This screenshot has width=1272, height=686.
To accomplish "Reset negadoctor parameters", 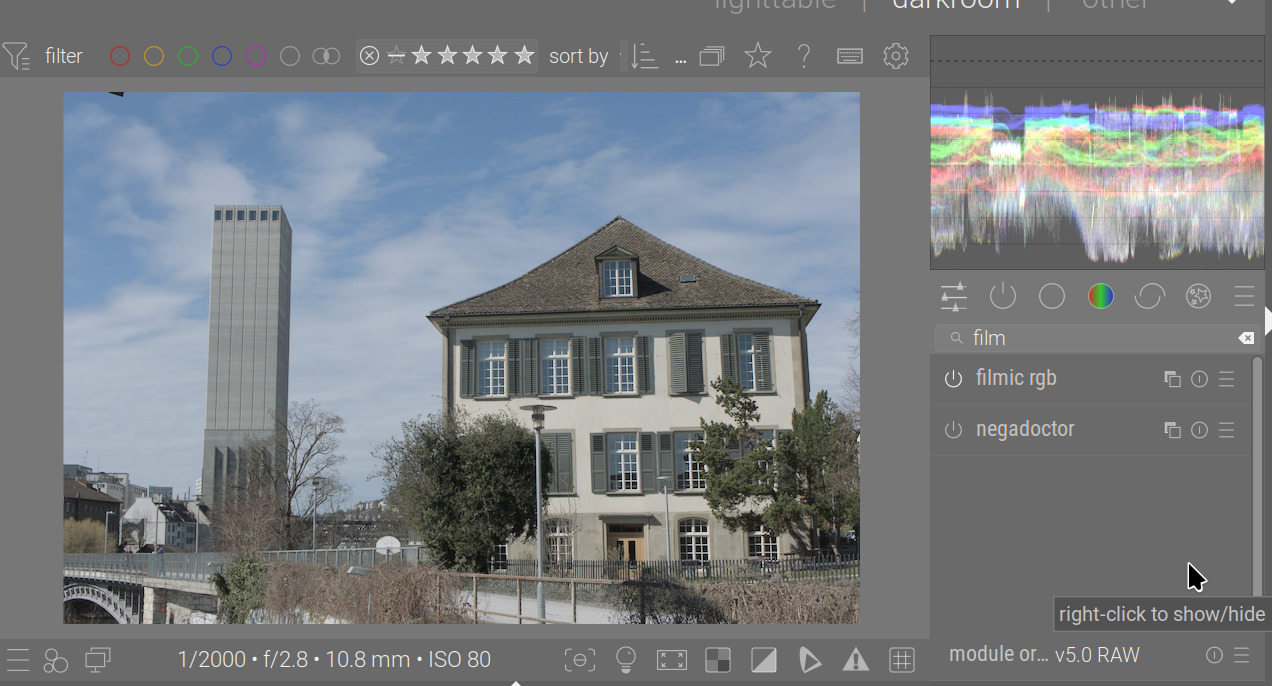I will pos(1200,430).
